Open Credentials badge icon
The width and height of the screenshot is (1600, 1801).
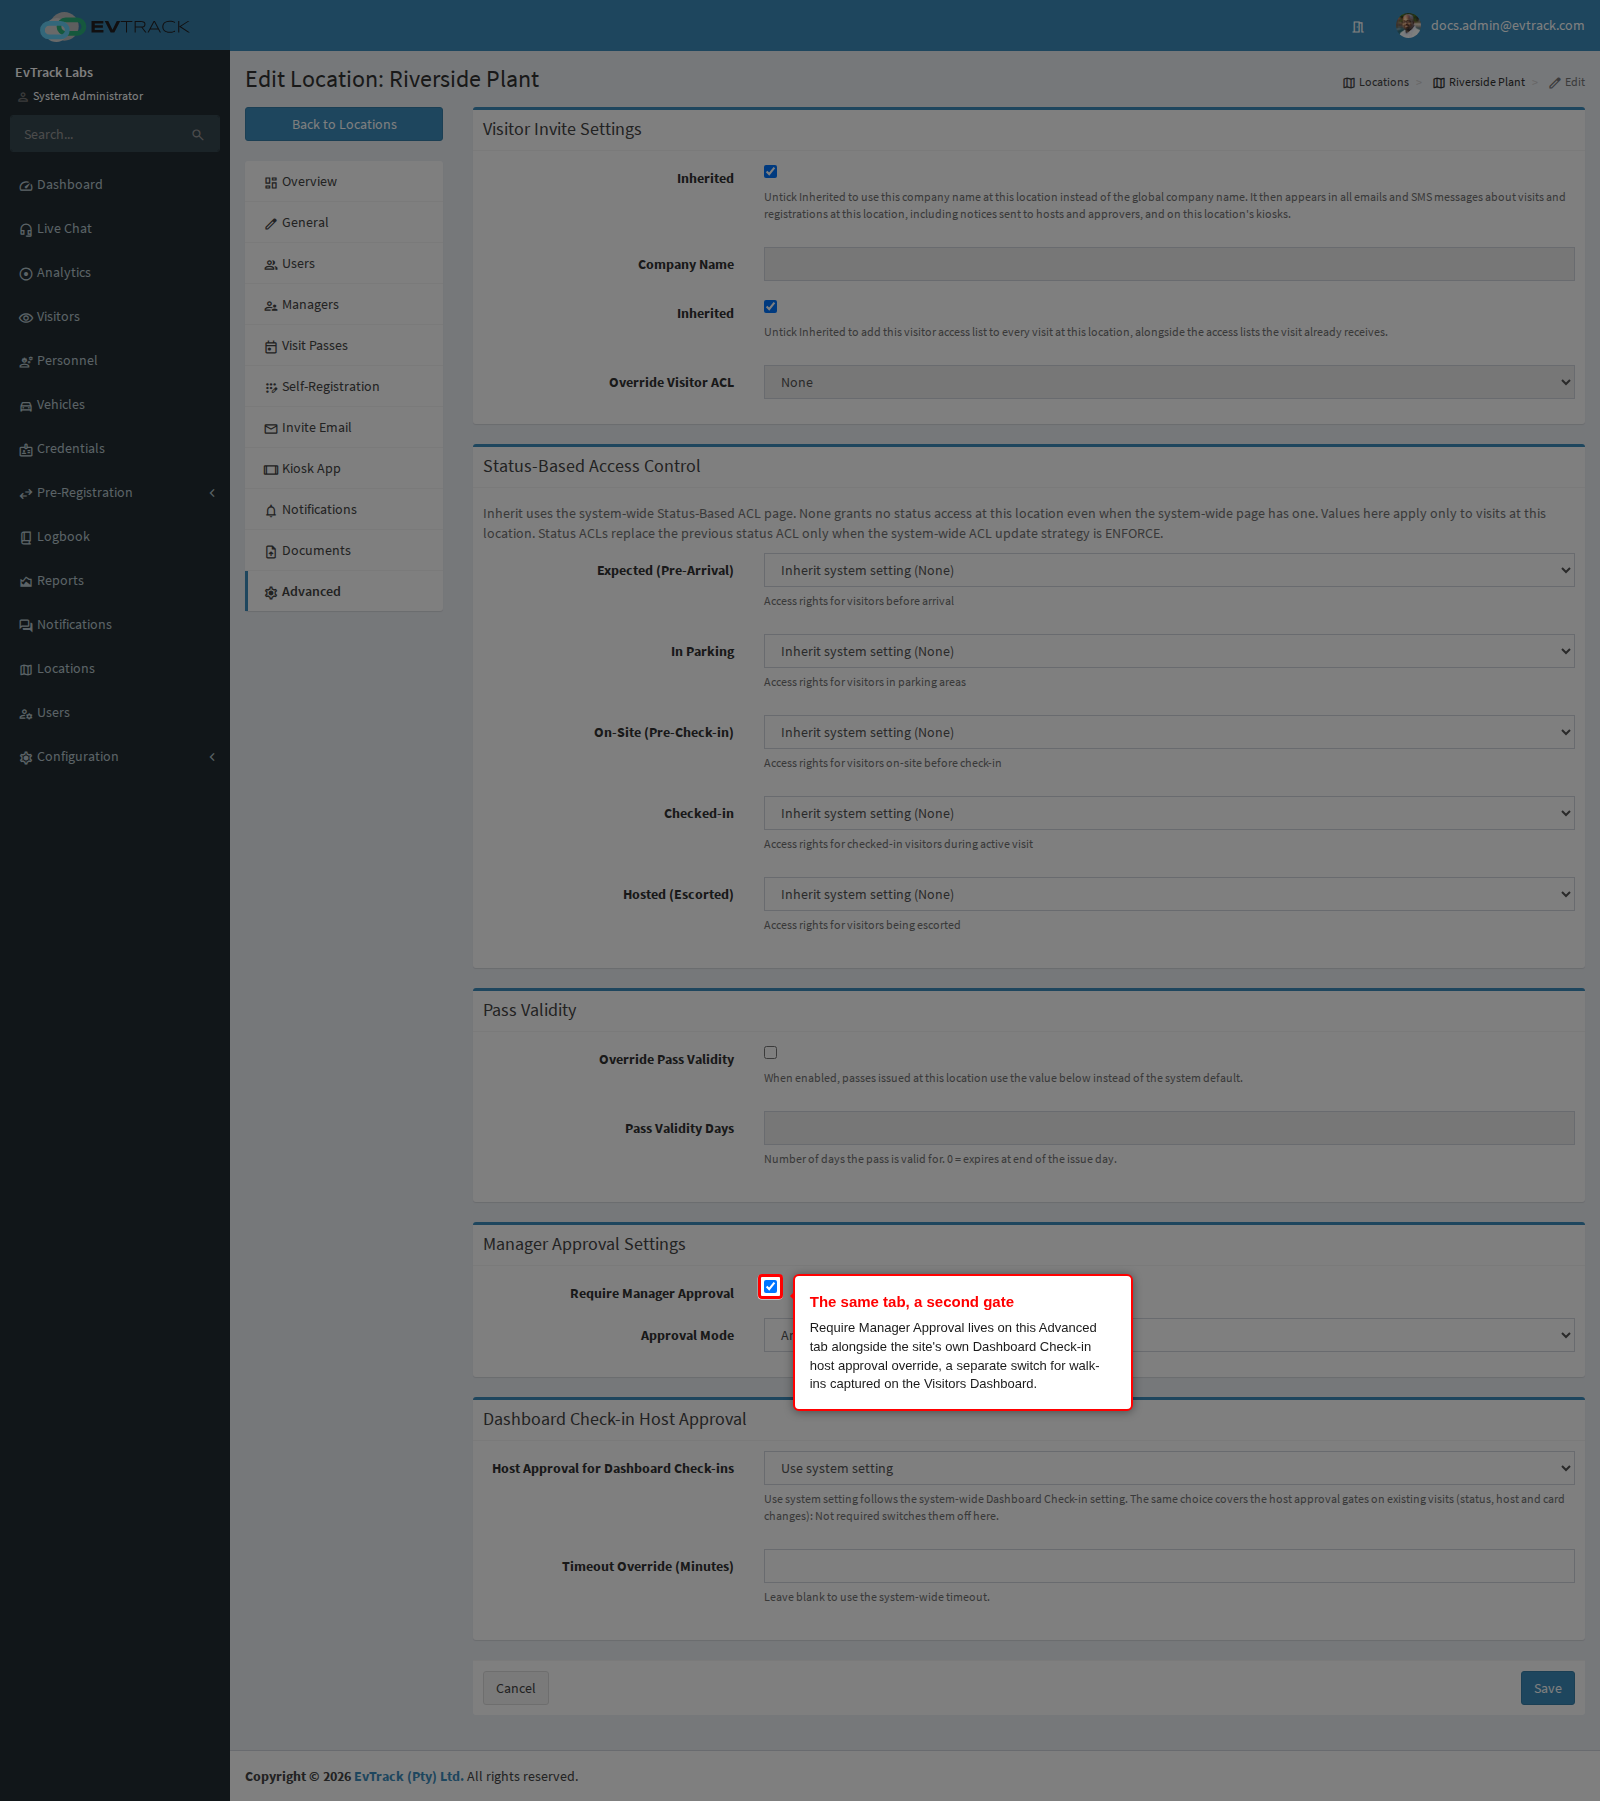(x=26, y=450)
